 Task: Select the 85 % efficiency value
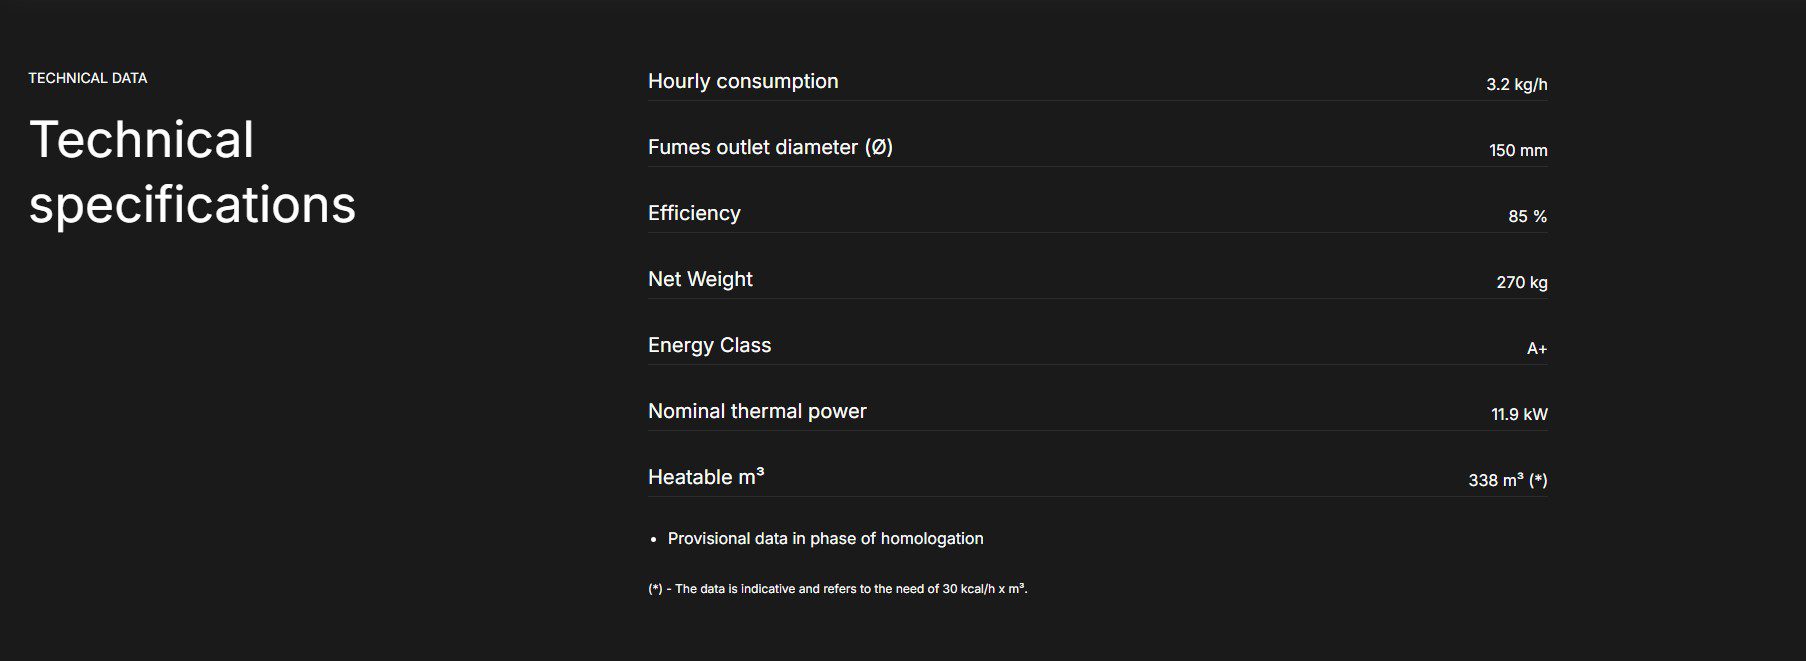click(1527, 217)
